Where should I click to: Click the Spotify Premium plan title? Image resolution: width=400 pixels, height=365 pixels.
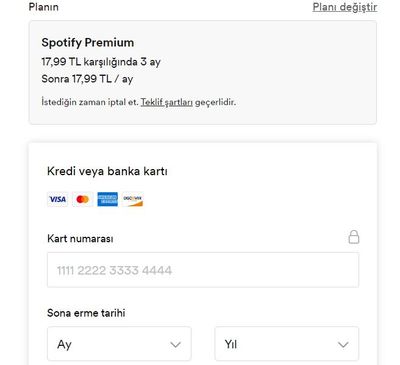point(88,43)
